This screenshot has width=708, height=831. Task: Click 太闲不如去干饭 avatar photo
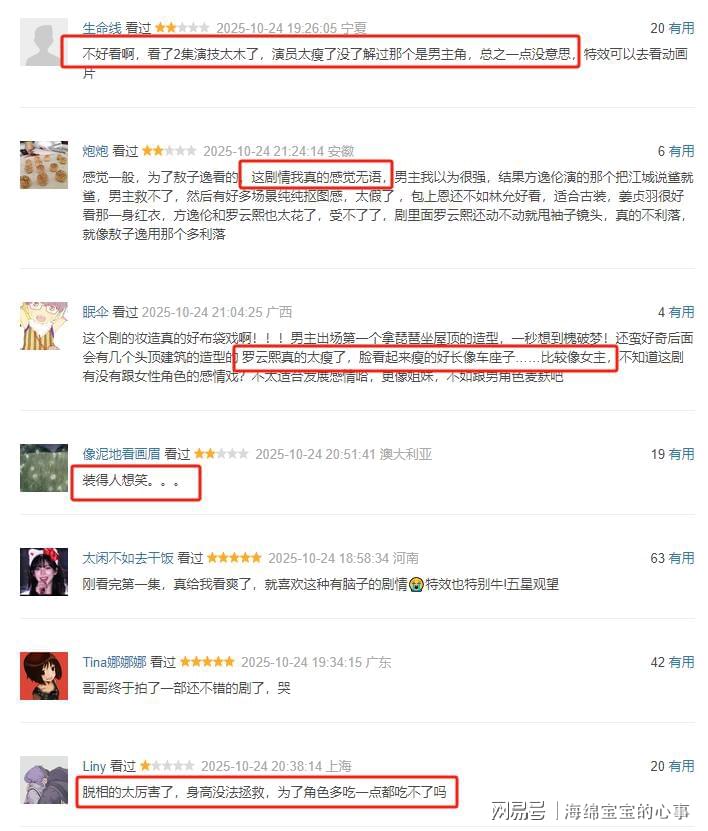(x=44, y=572)
